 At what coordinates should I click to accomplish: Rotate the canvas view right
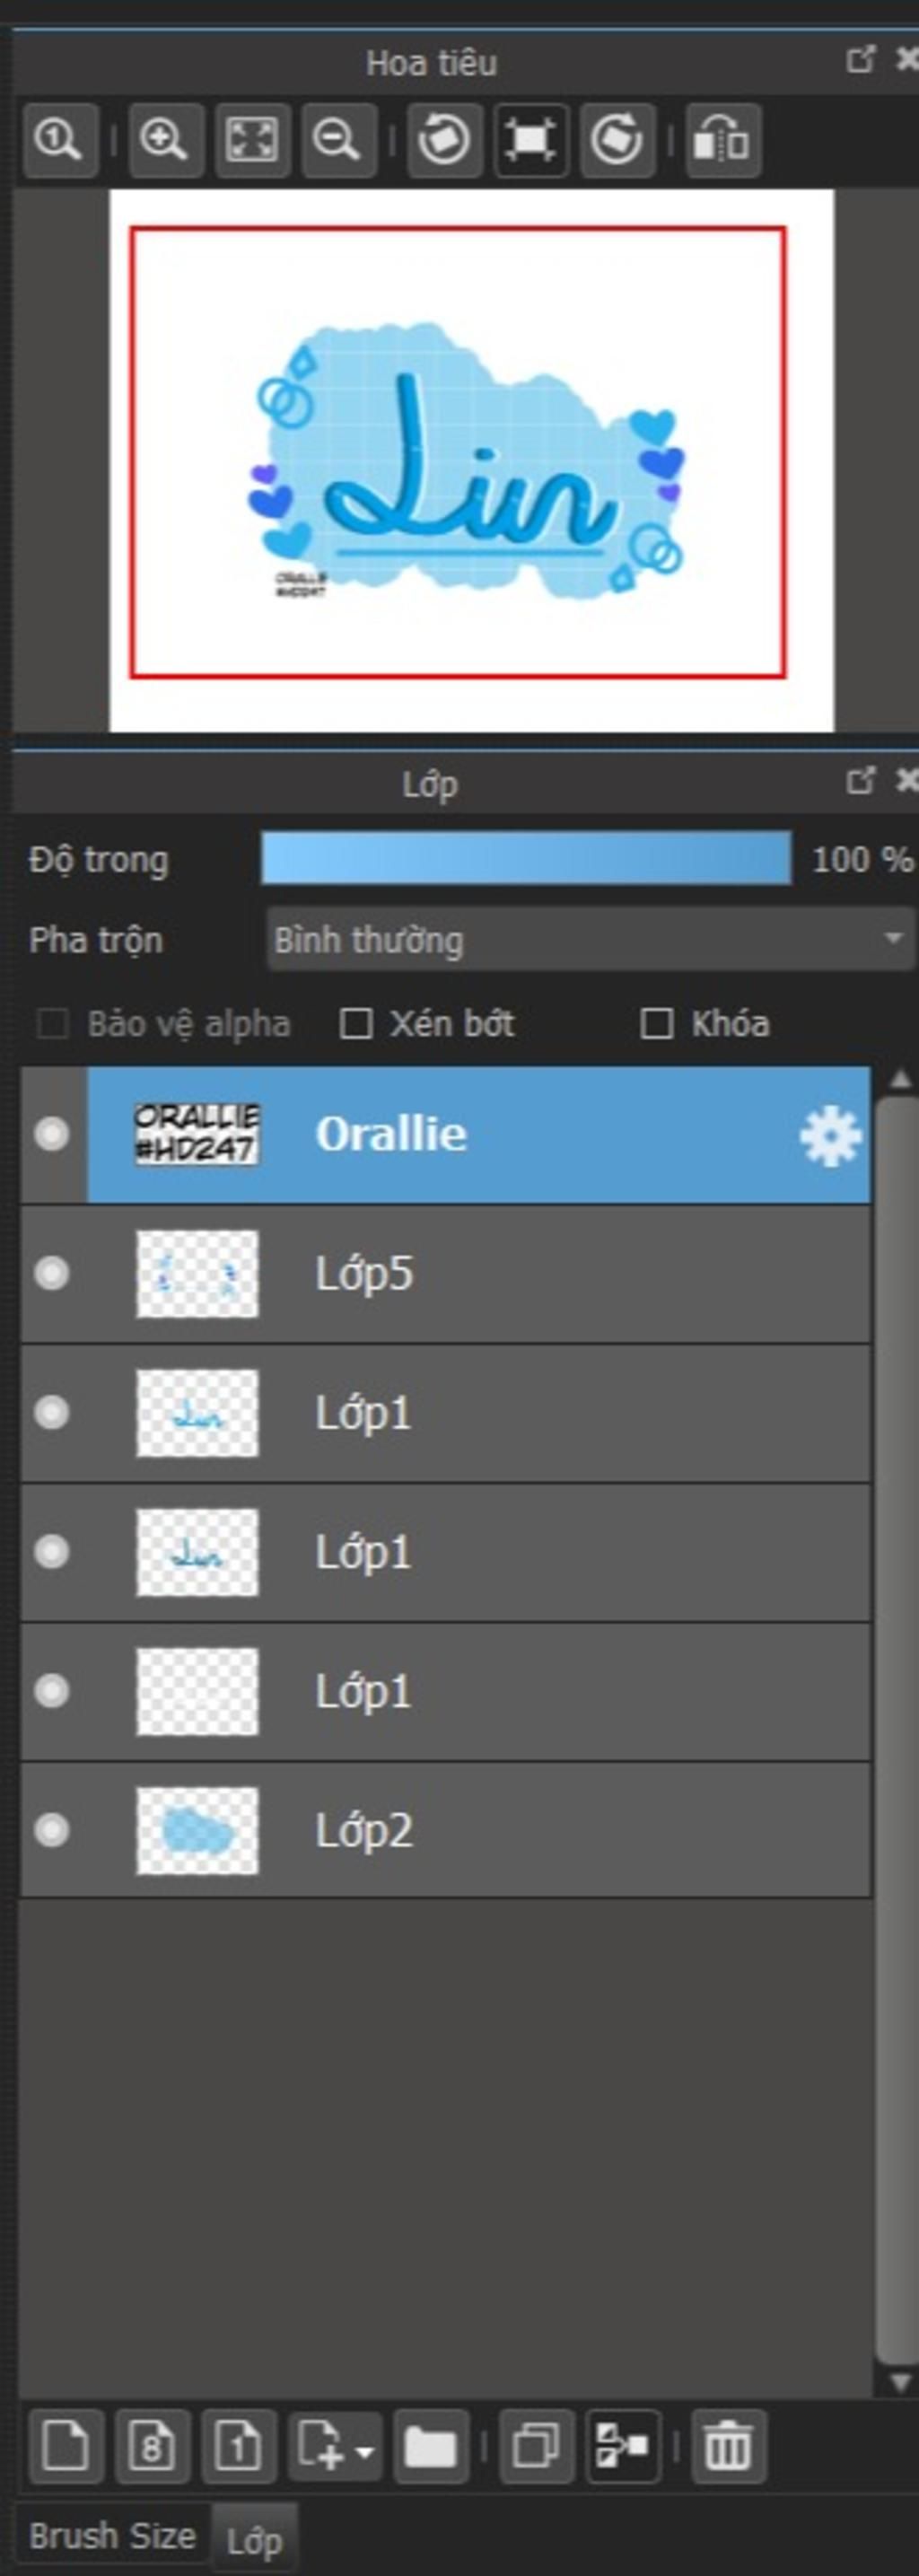pos(616,139)
